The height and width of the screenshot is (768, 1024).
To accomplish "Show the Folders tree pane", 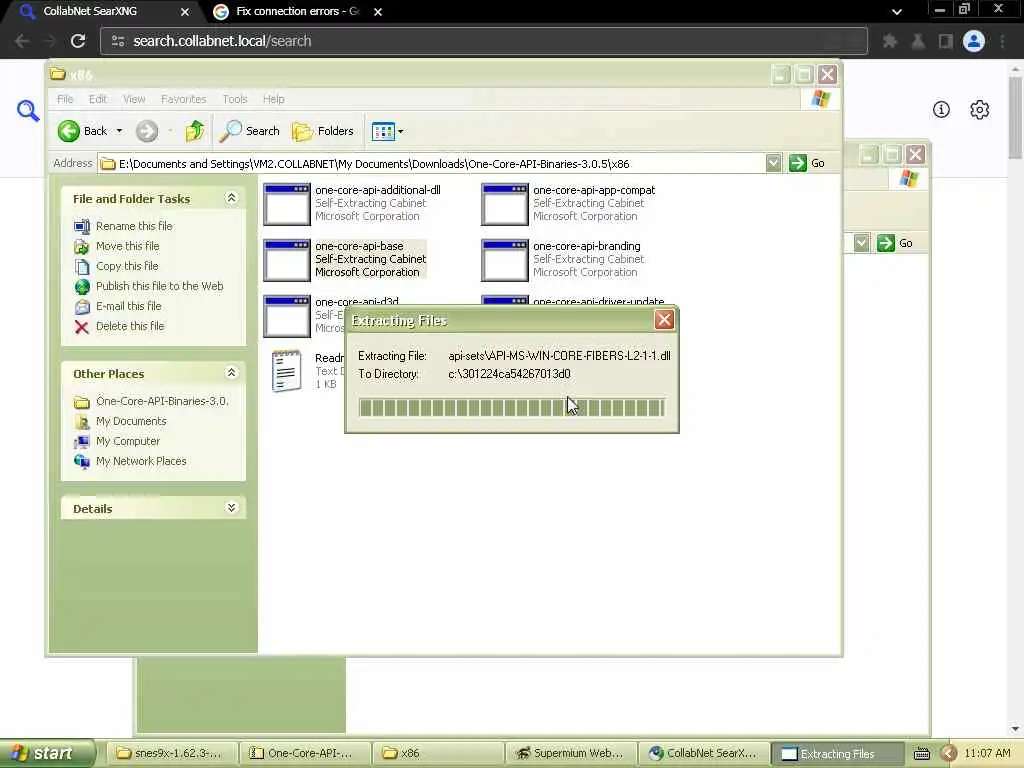I will tap(323, 131).
